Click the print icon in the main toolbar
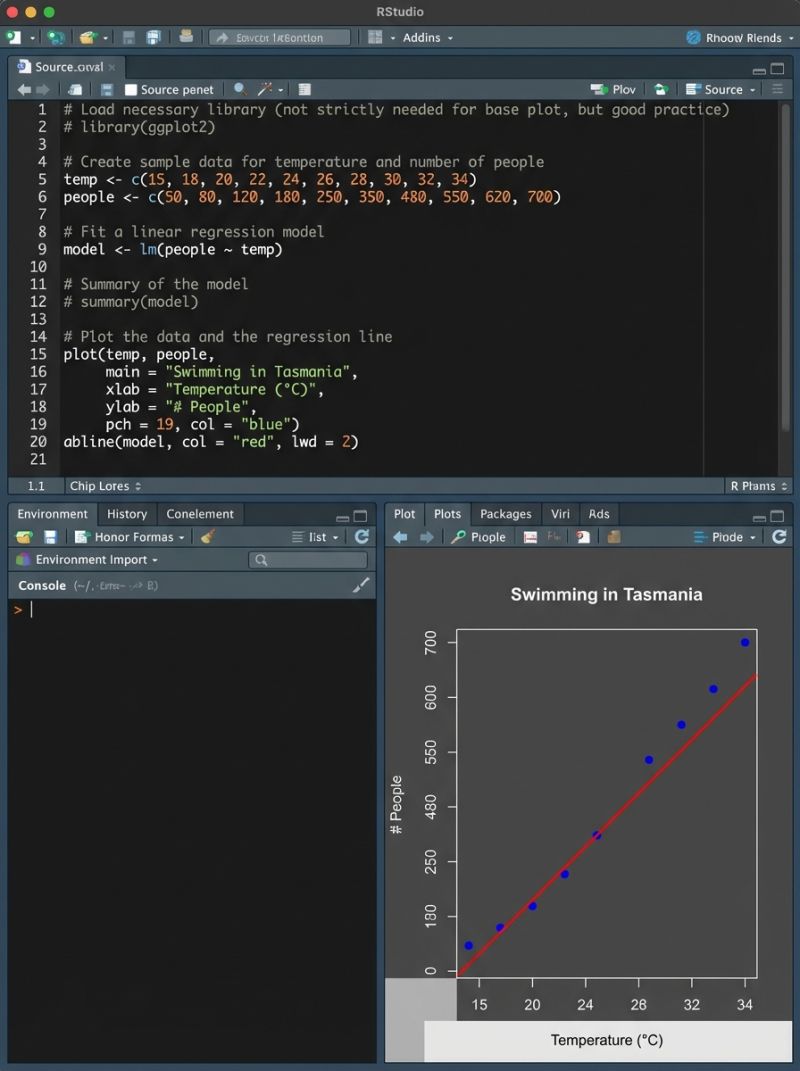 pyautogui.click(x=186, y=37)
